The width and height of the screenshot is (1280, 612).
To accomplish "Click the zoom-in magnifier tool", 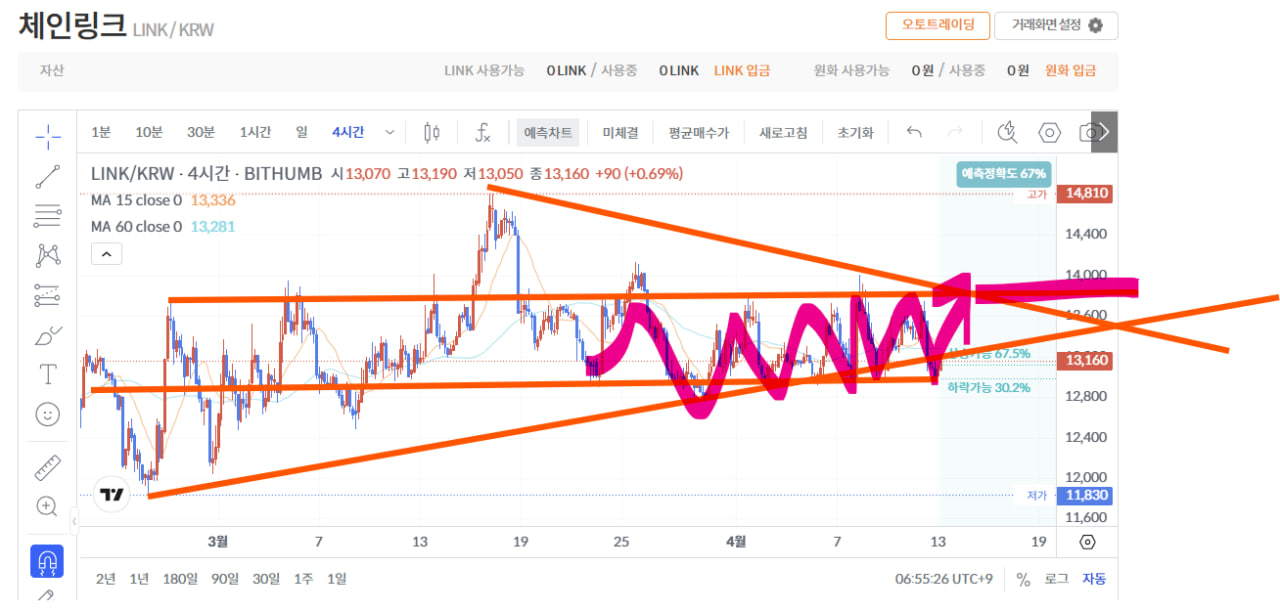I will 47,506.
